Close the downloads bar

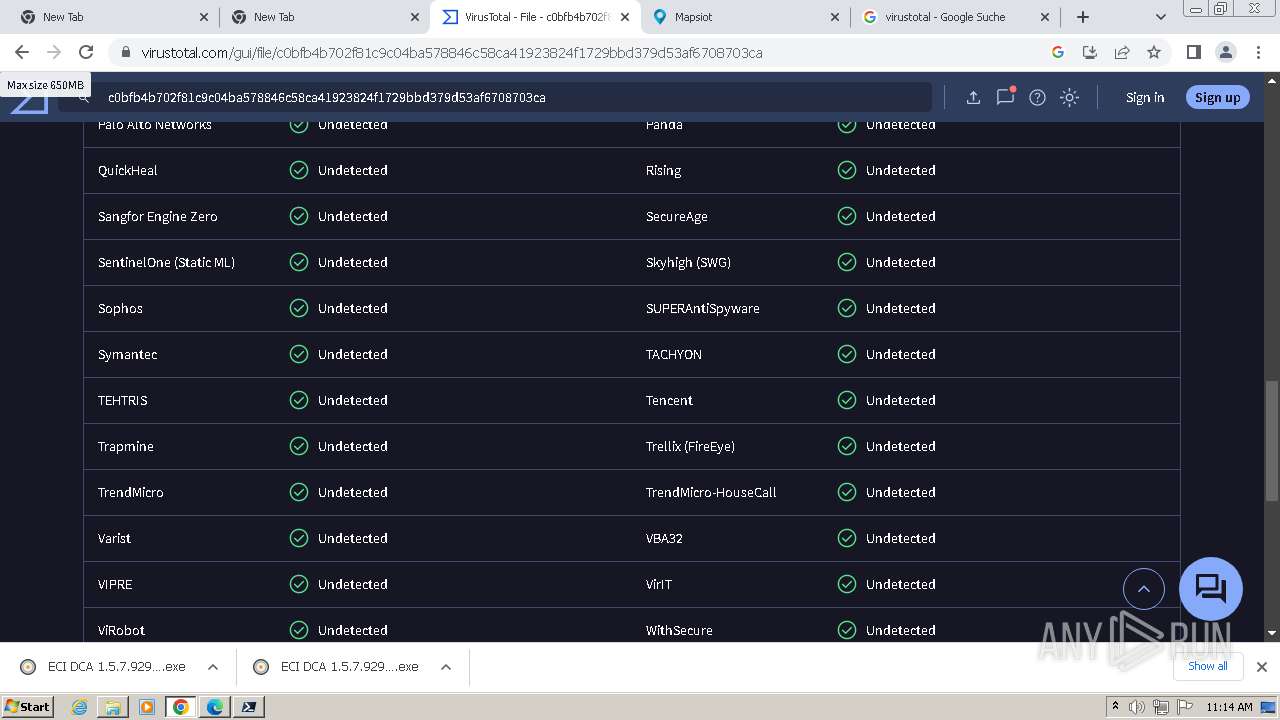tap(1261, 667)
